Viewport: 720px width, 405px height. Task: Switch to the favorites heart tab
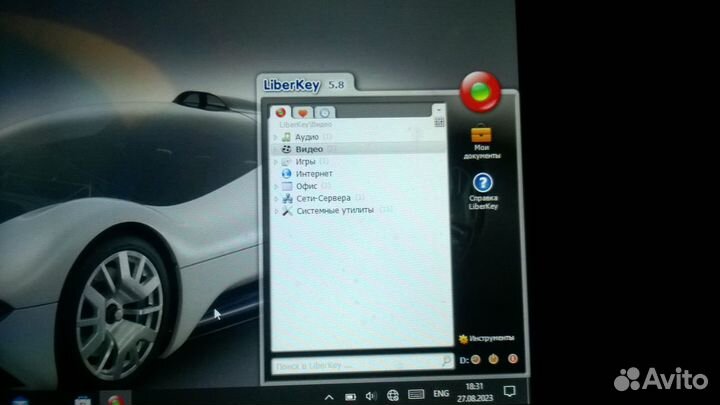pyautogui.click(x=302, y=112)
